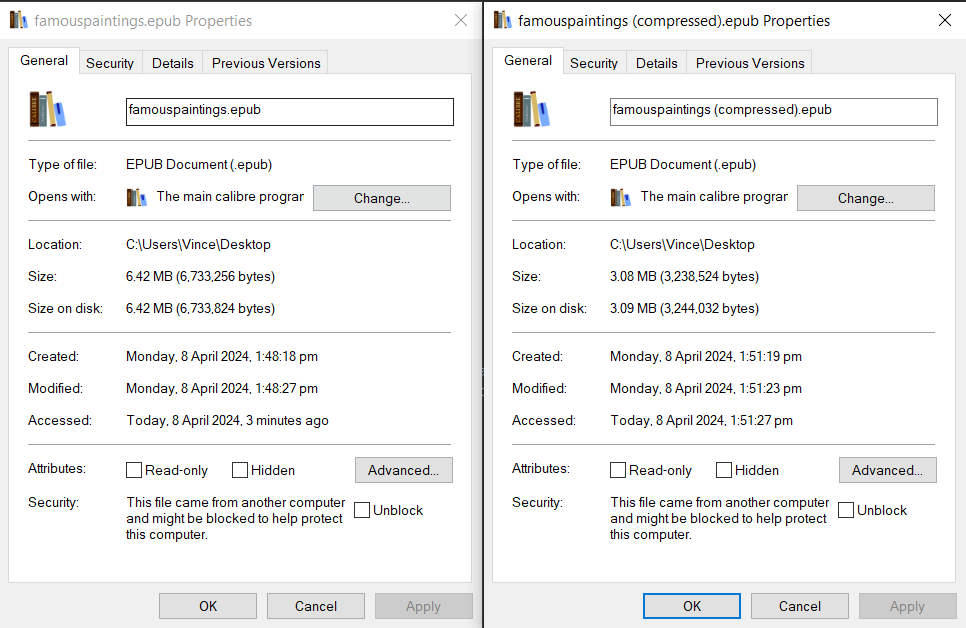The width and height of the screenshot is (966, 628).
Task: Click the calibre icon next to 'Opens with' on left dialog
Action: coord(137,197)
